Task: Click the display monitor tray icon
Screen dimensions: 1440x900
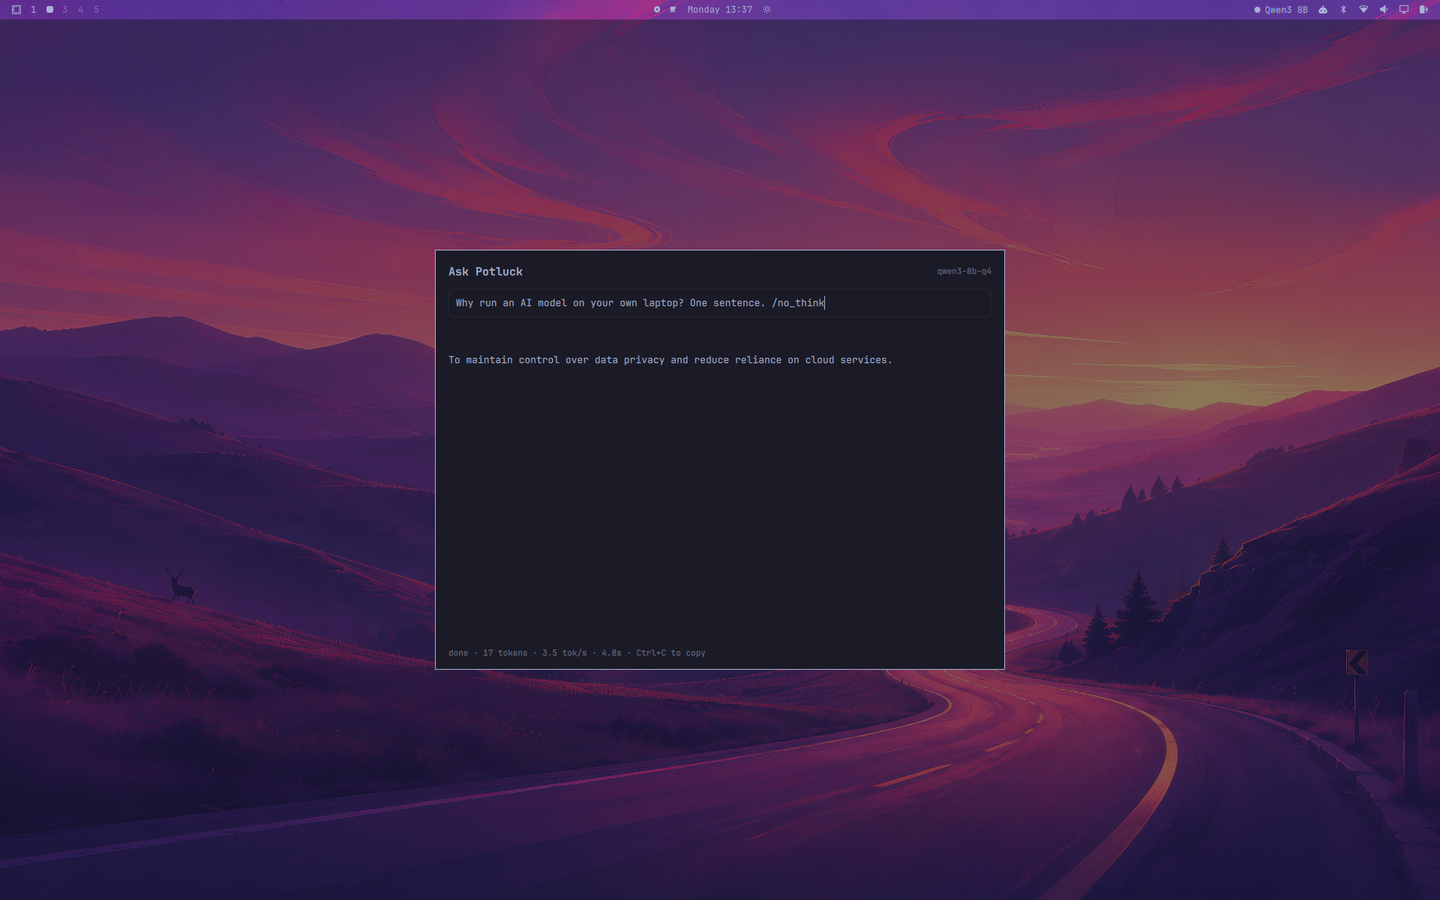Action: point(1404,9)
